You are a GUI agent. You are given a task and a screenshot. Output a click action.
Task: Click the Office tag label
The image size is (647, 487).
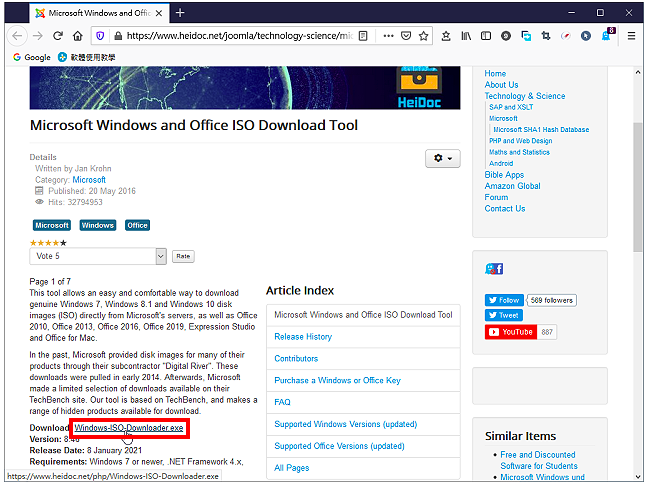(x=137, y=225)
